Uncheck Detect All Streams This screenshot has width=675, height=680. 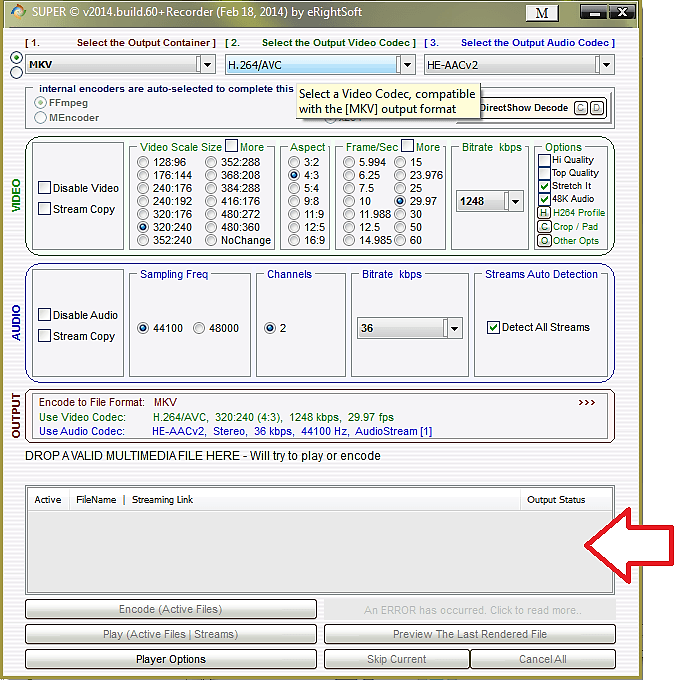(493, 327)
